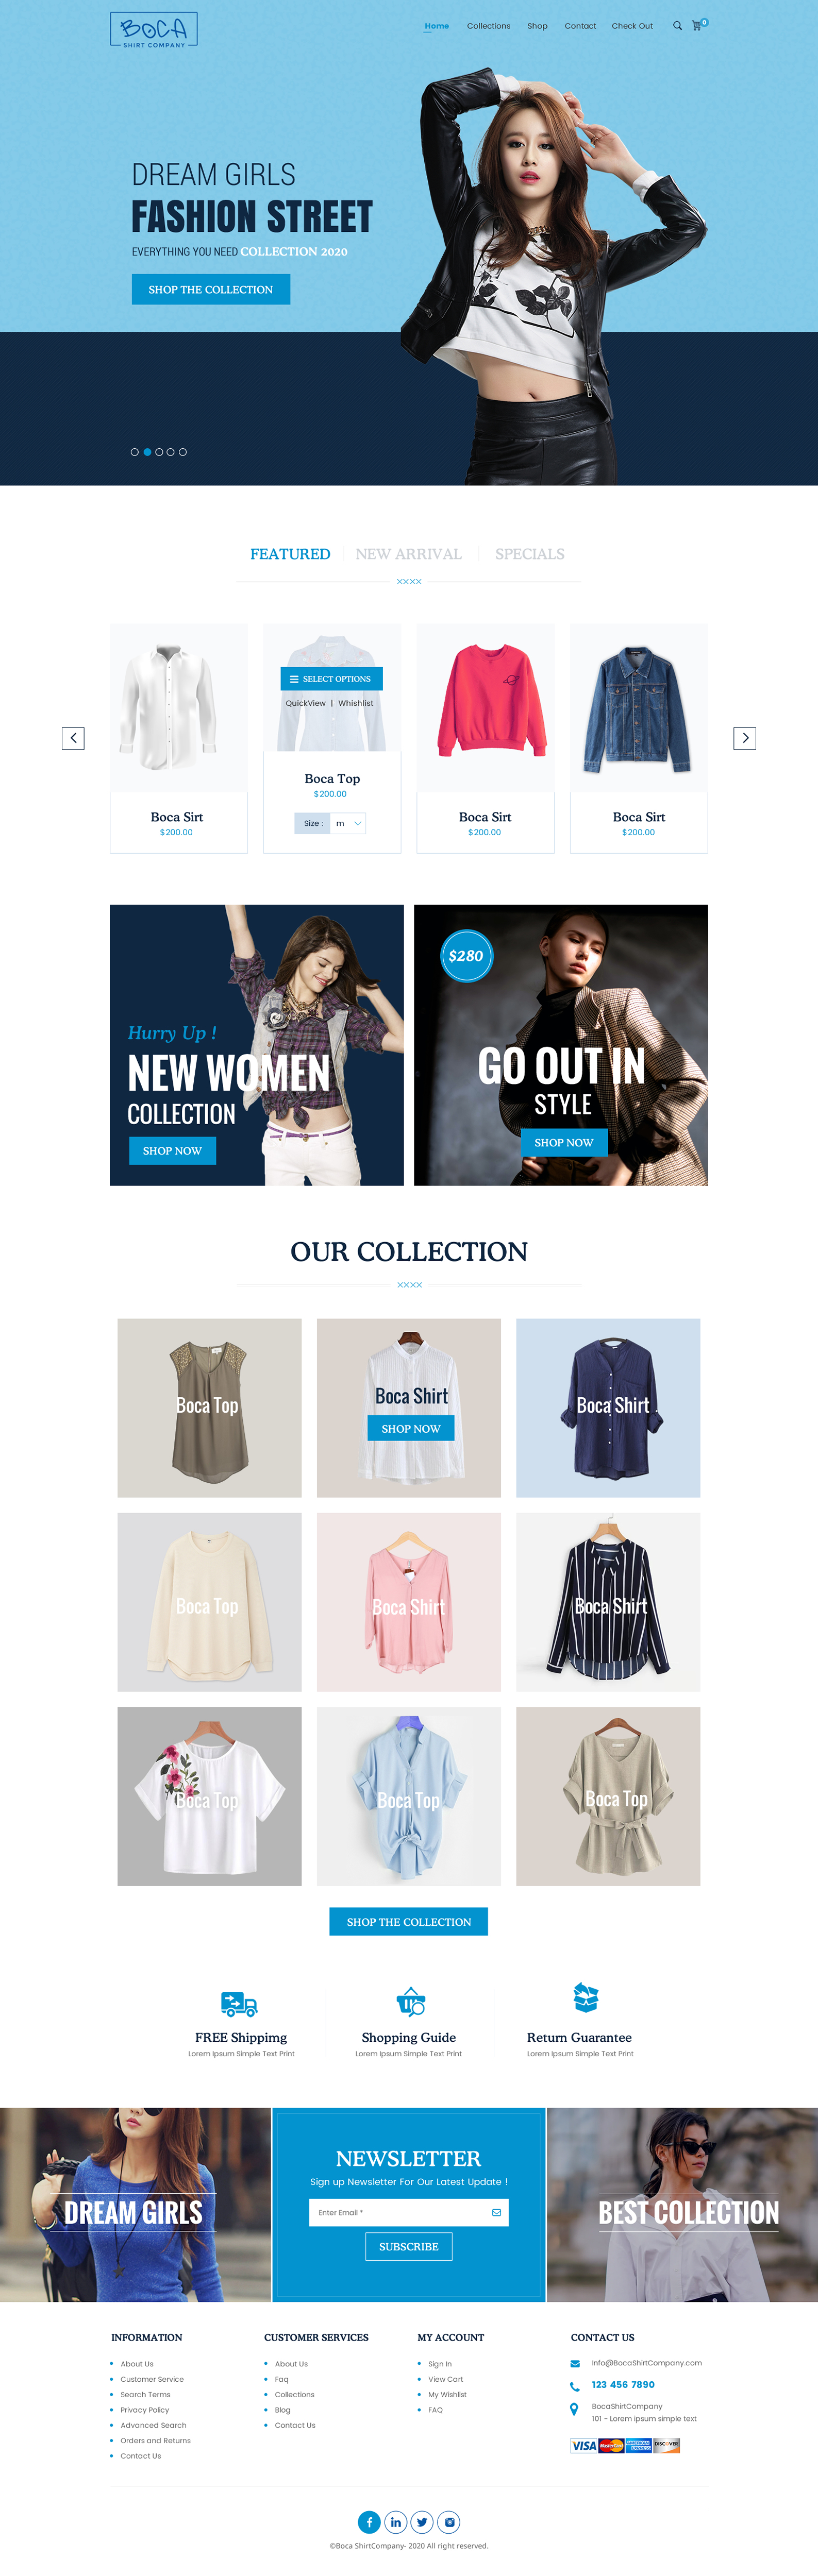Screen dimensions: 818x2576
Task: Open the search magnifier icon in header
Action: click(677, 26)
